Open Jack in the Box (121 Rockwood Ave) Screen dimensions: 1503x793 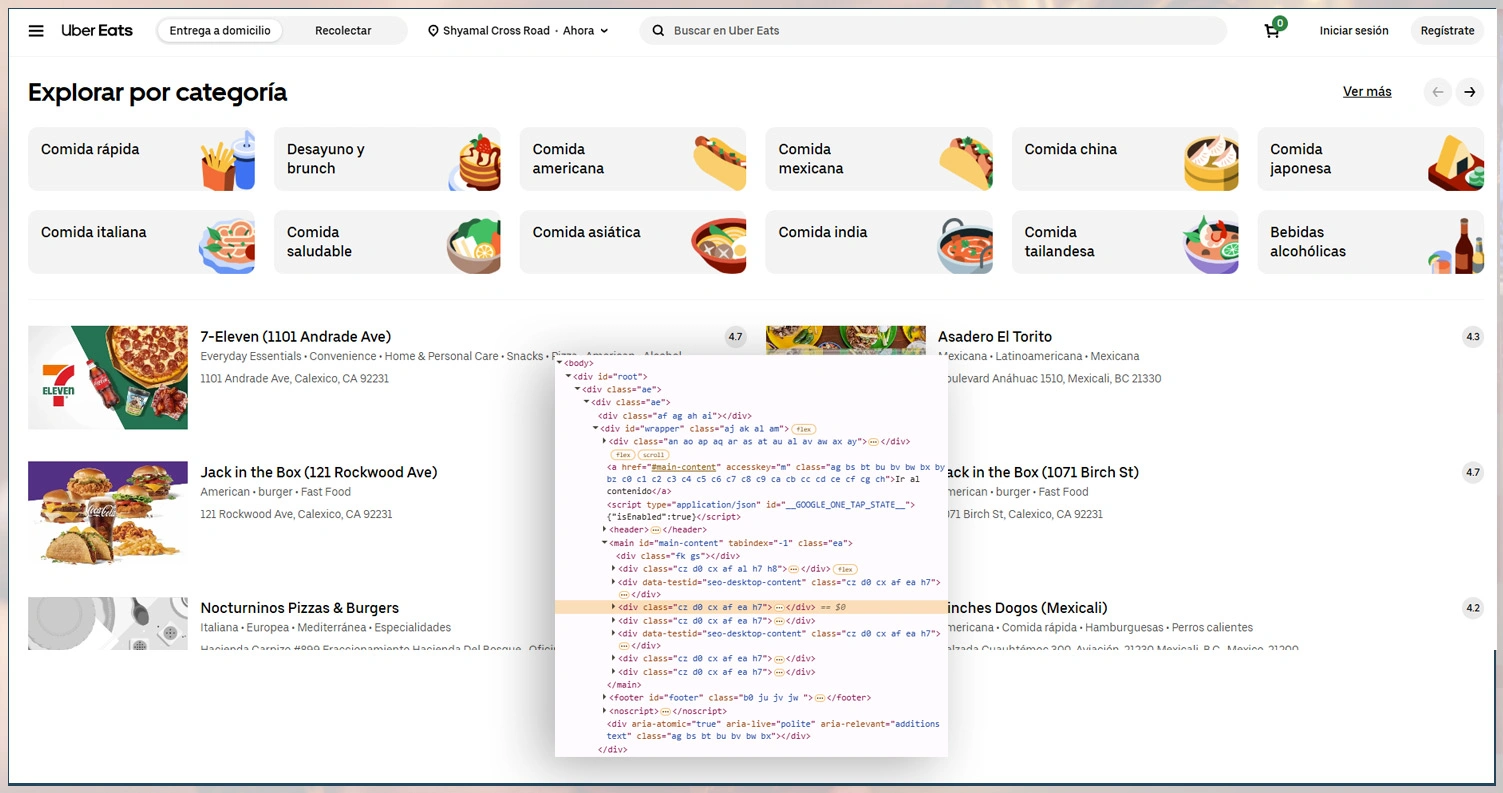(x=319, y=472)
